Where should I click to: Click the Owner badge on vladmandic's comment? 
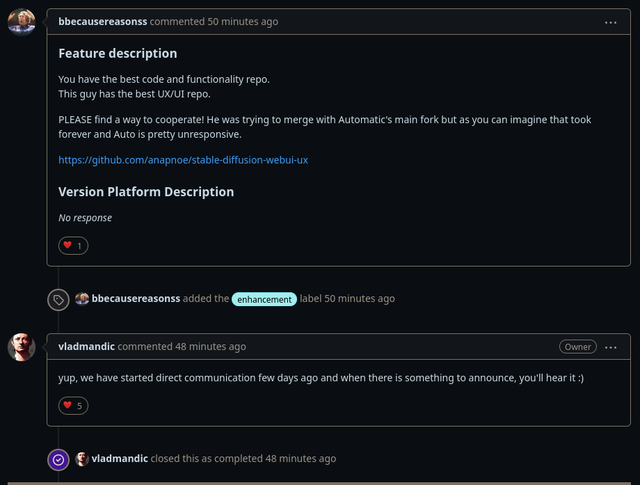pos(578,347)
